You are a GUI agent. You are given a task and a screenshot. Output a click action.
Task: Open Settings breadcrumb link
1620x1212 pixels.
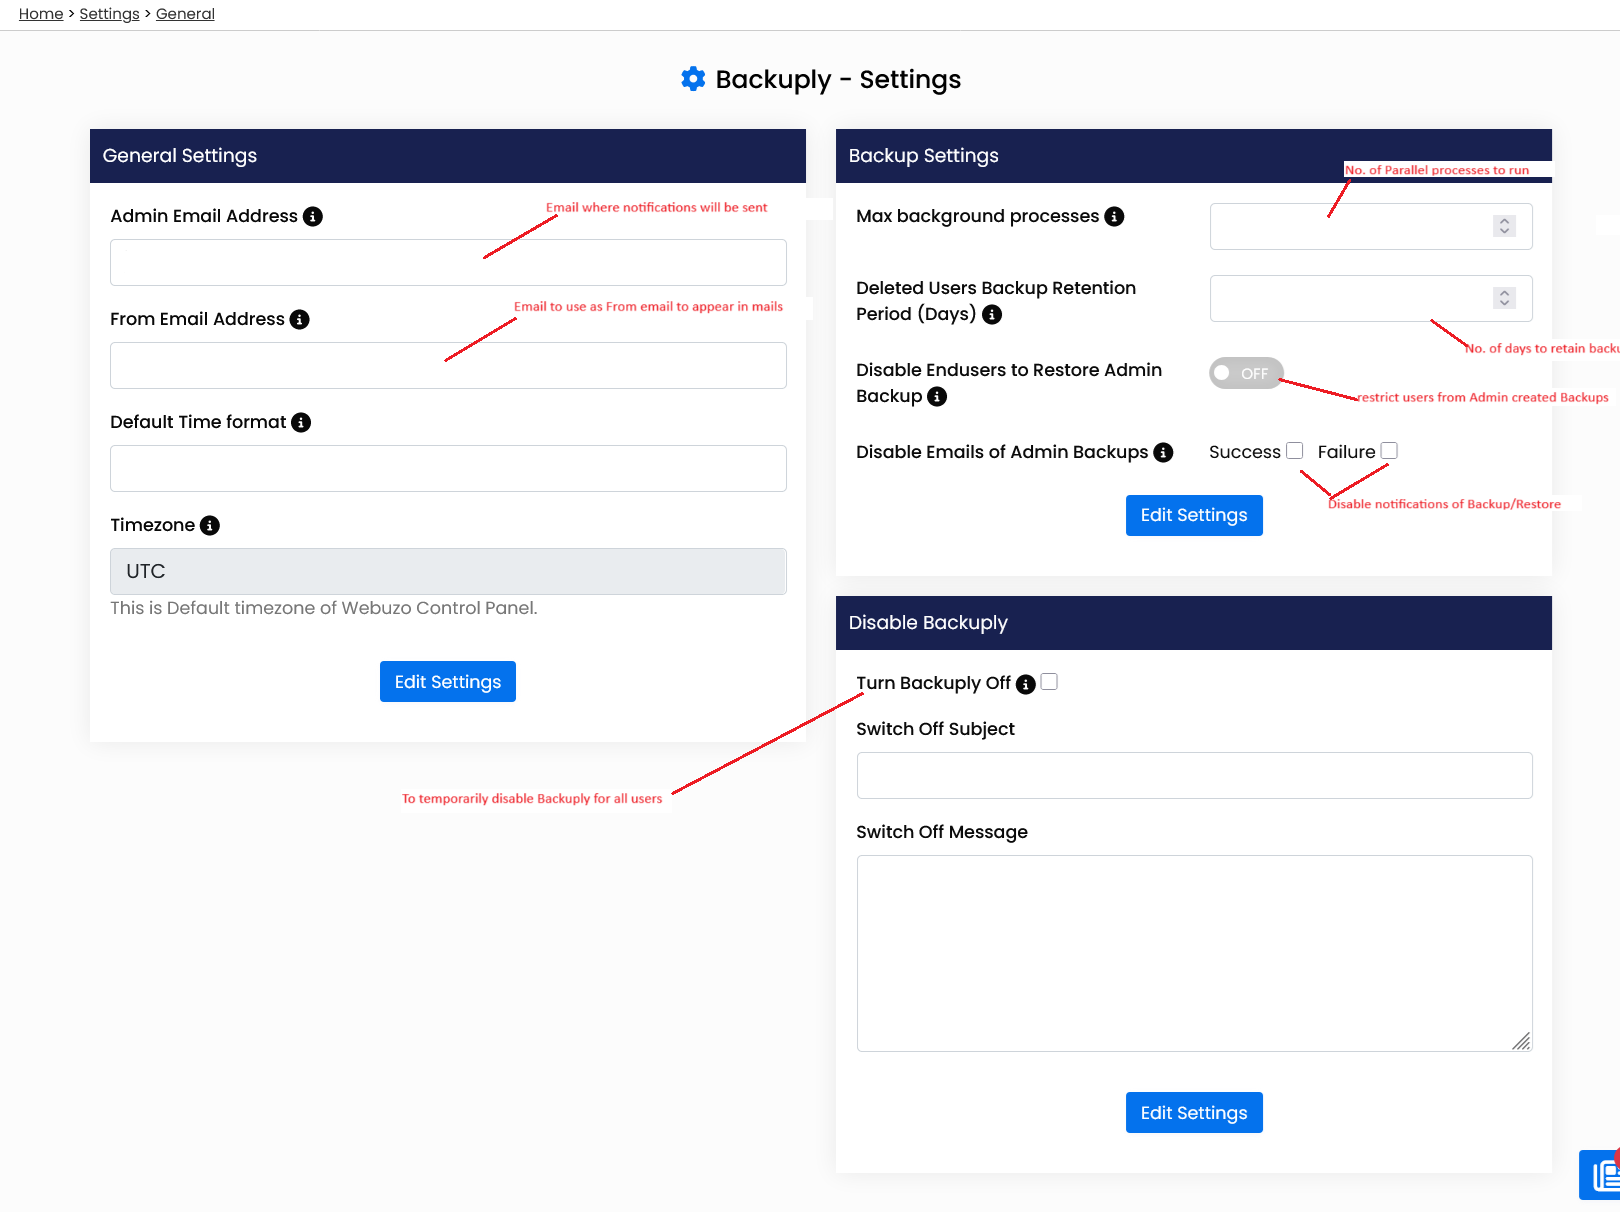(x=110, y=14)
